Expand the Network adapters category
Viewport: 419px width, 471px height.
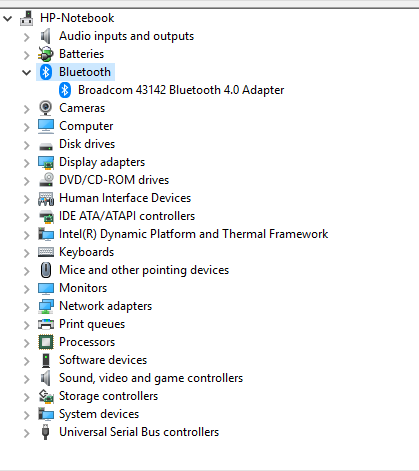(x=27, y=307)
